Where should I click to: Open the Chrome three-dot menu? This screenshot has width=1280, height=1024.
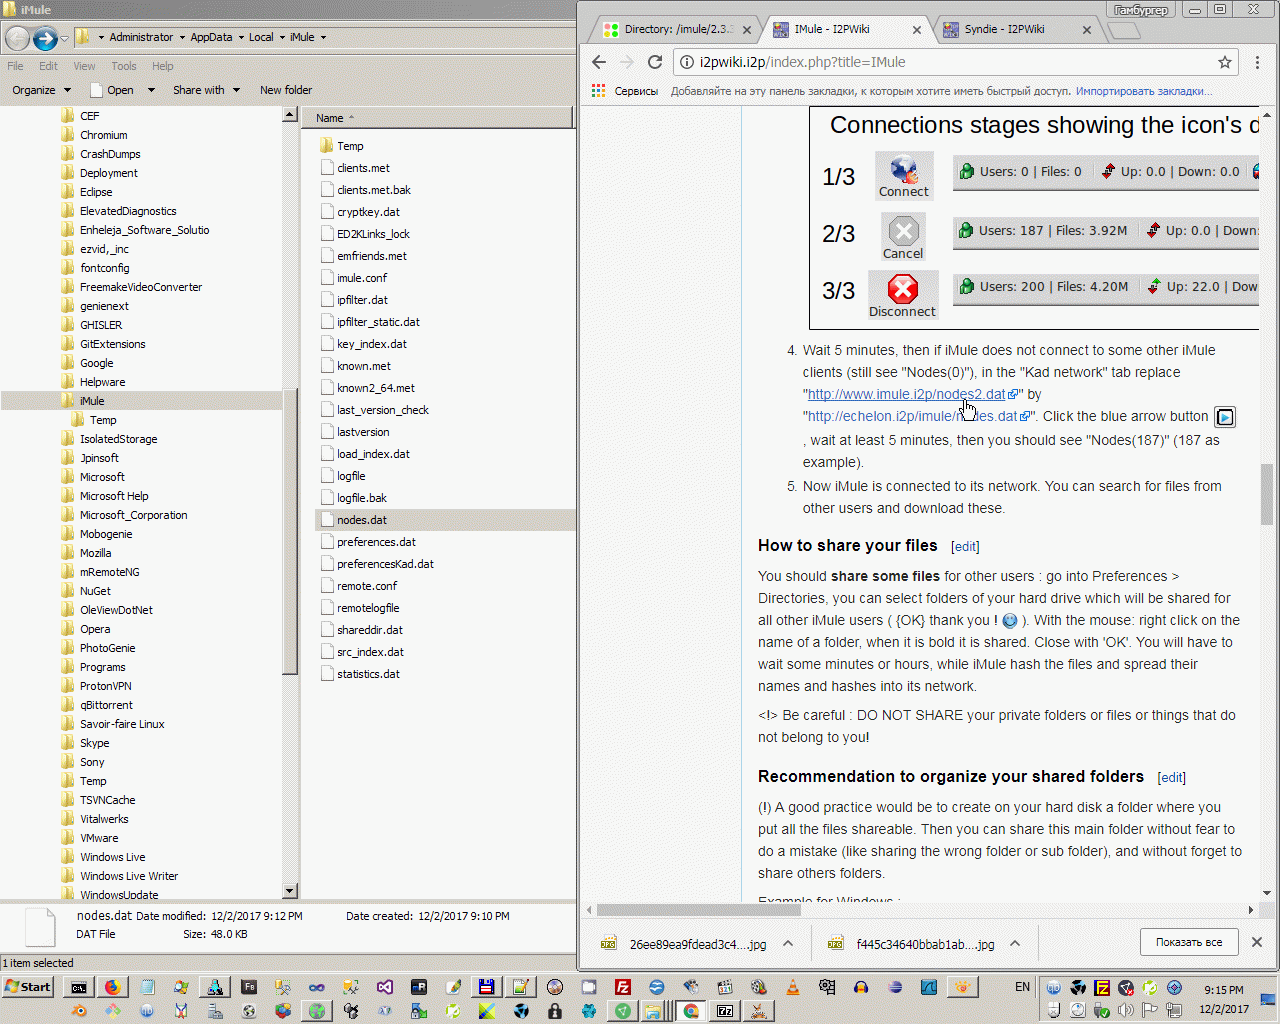coord(1258,62)
